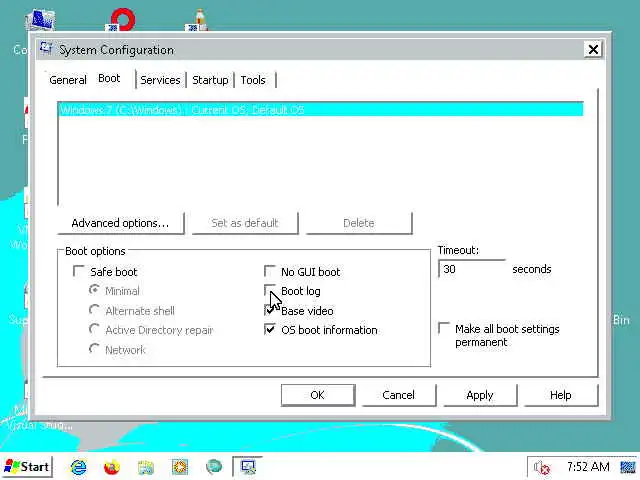This screenshot has height=480, width=640.
Task: Select the System Configuration taskbar button
Action: pos(247,467)
